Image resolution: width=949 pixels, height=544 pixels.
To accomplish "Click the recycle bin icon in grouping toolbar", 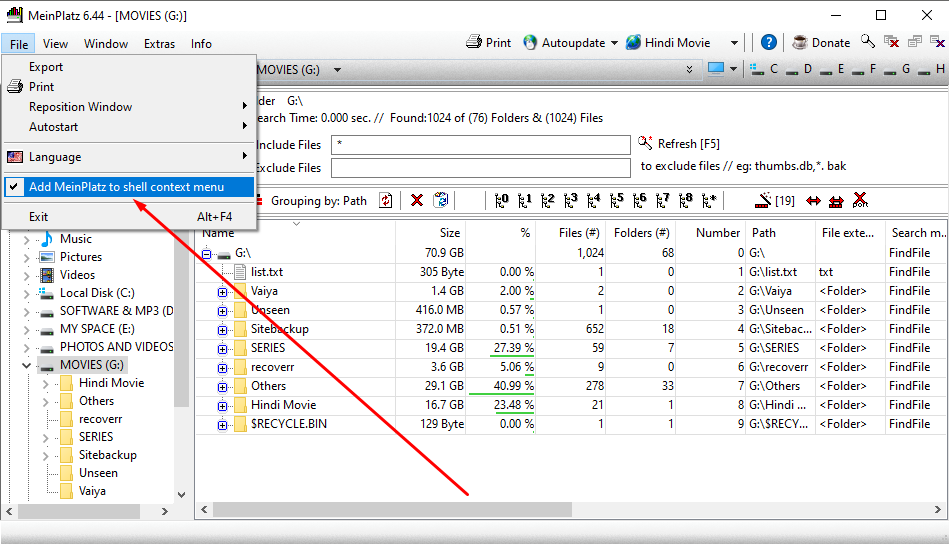I will 441,200.
